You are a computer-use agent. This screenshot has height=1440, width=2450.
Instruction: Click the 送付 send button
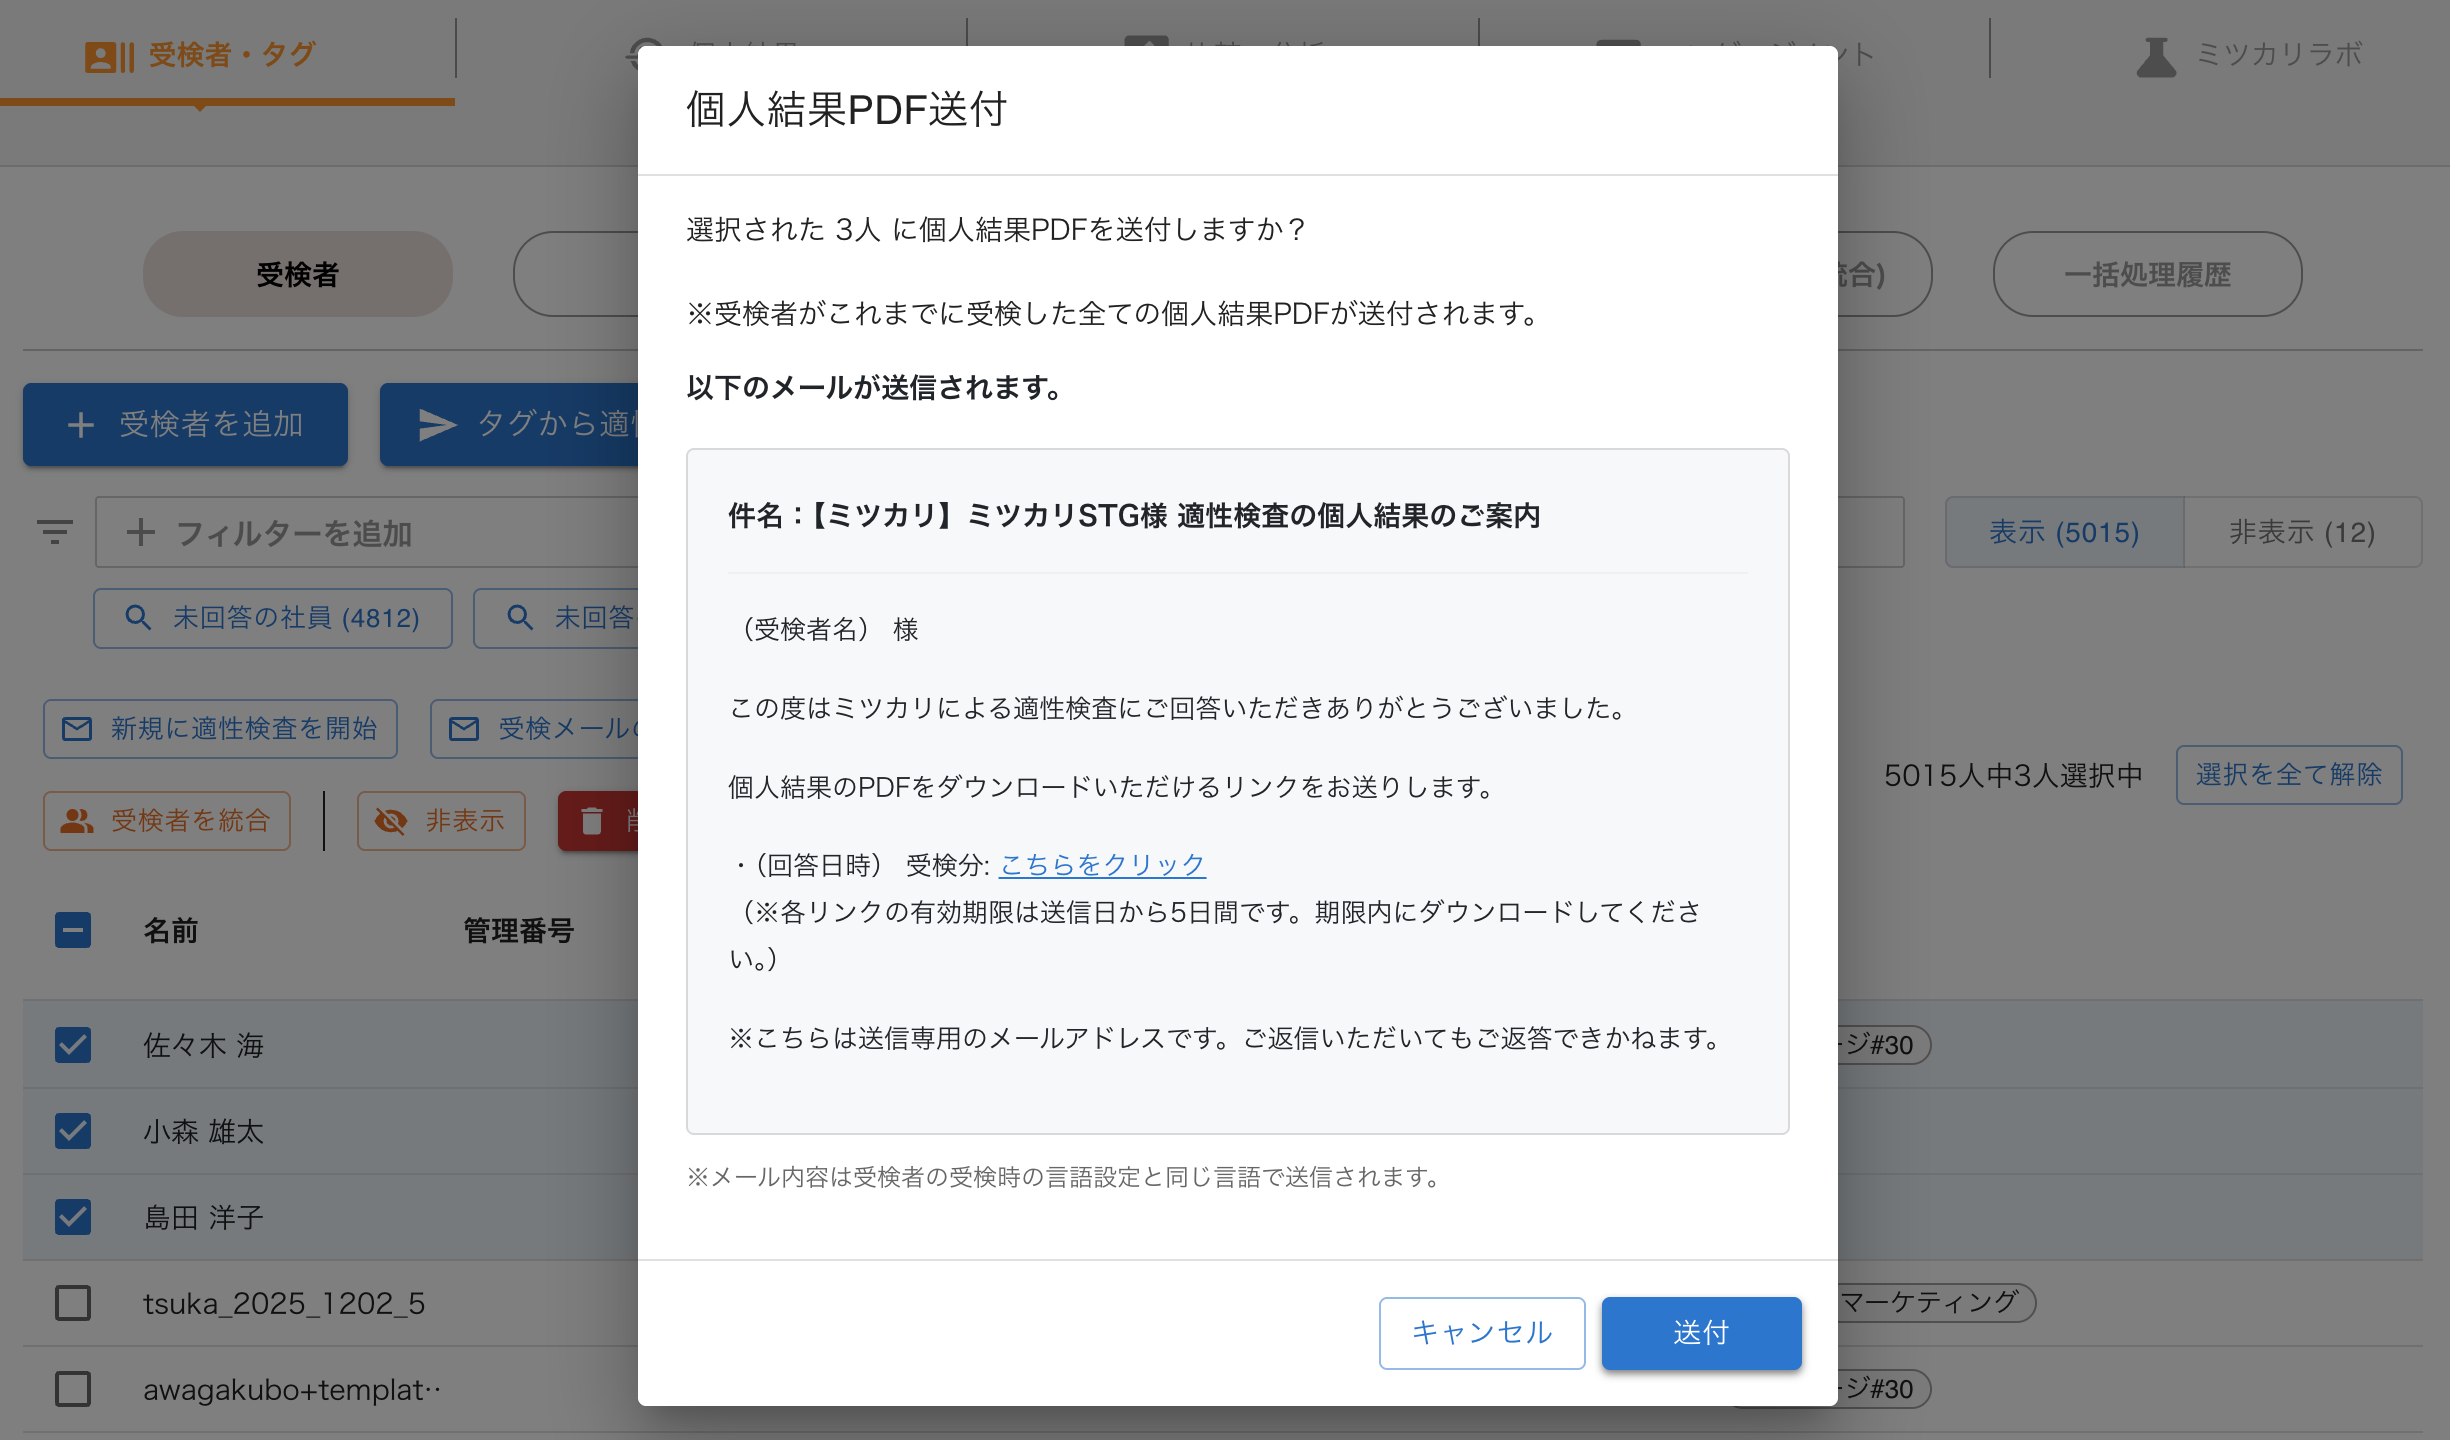(x=1700, y=1332)
